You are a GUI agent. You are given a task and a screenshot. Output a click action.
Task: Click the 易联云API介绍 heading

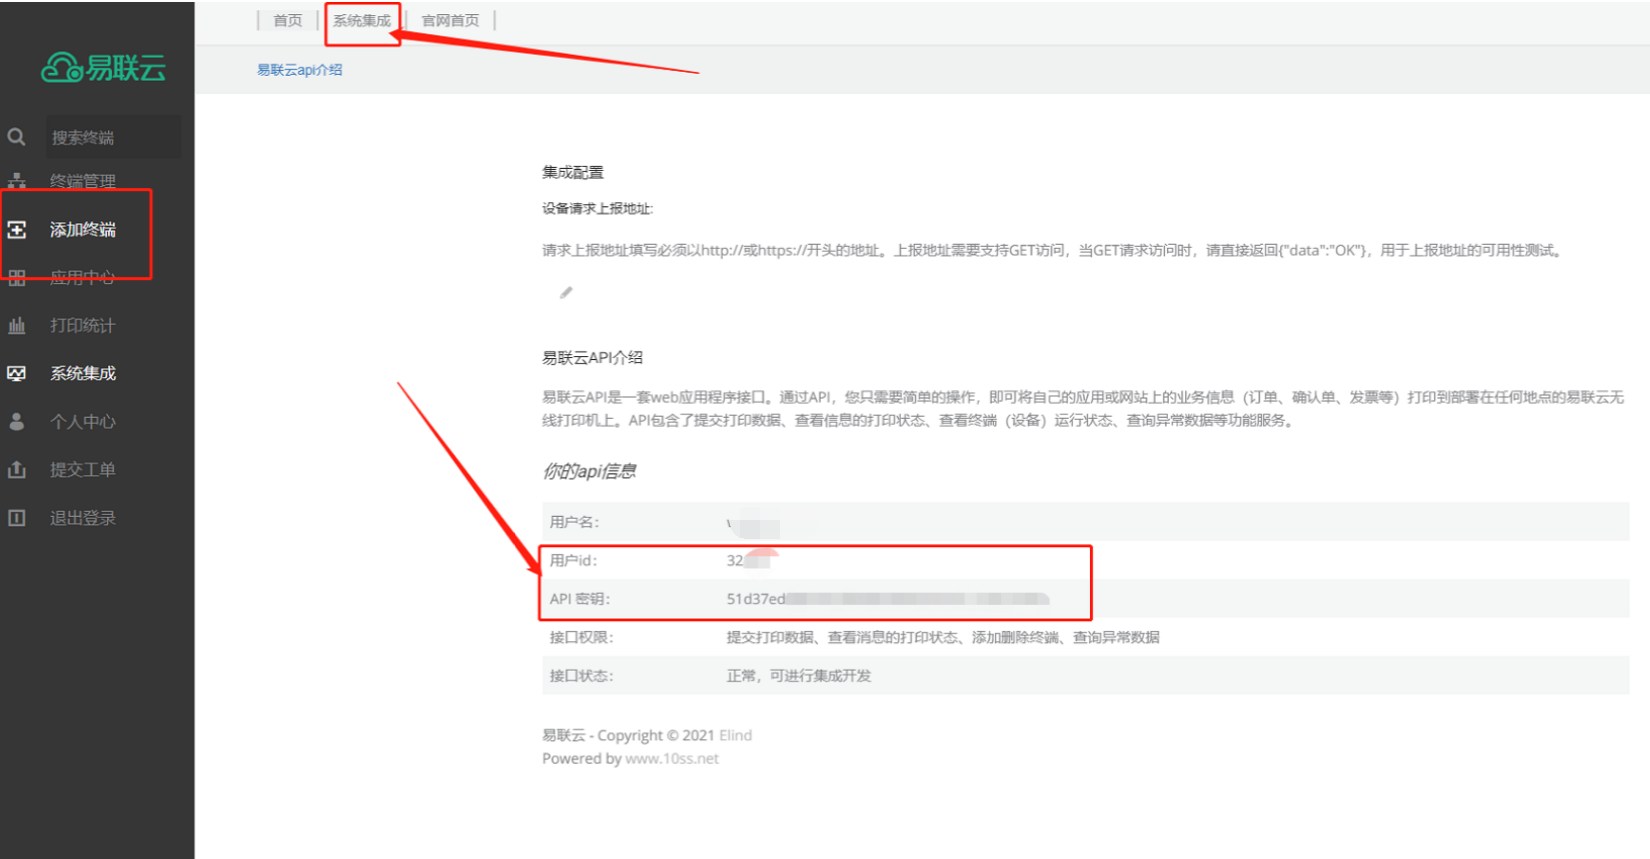[592, 358]
